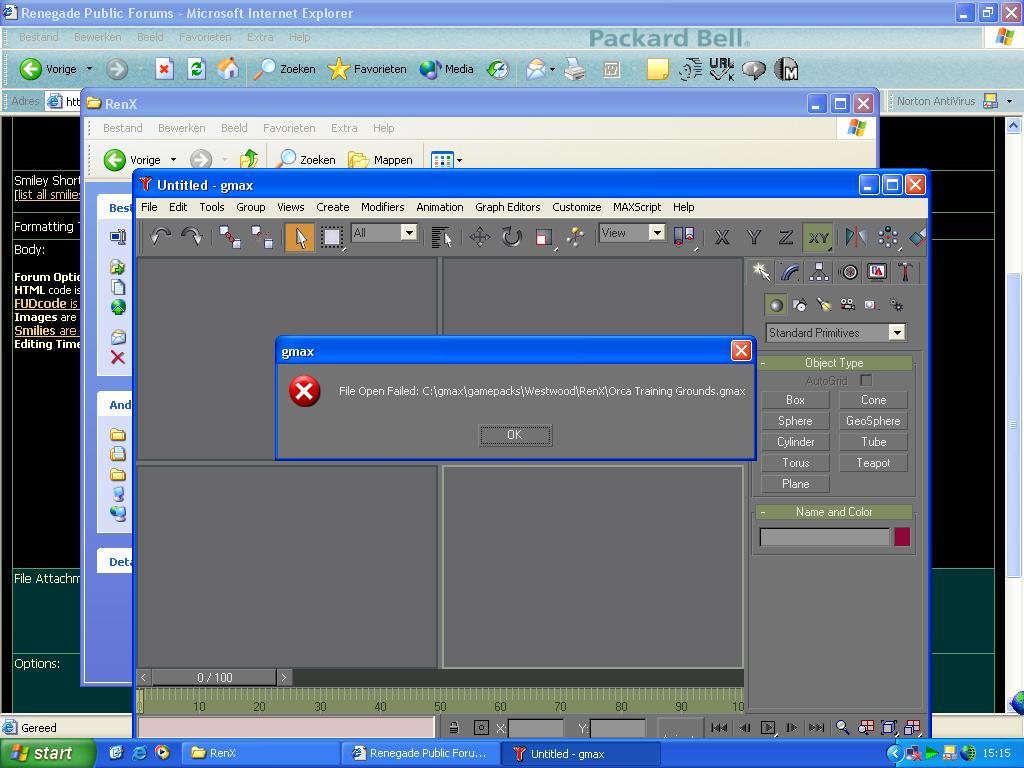
Task: Switch to Lights category in Create panel
Action: coord(823,305)
